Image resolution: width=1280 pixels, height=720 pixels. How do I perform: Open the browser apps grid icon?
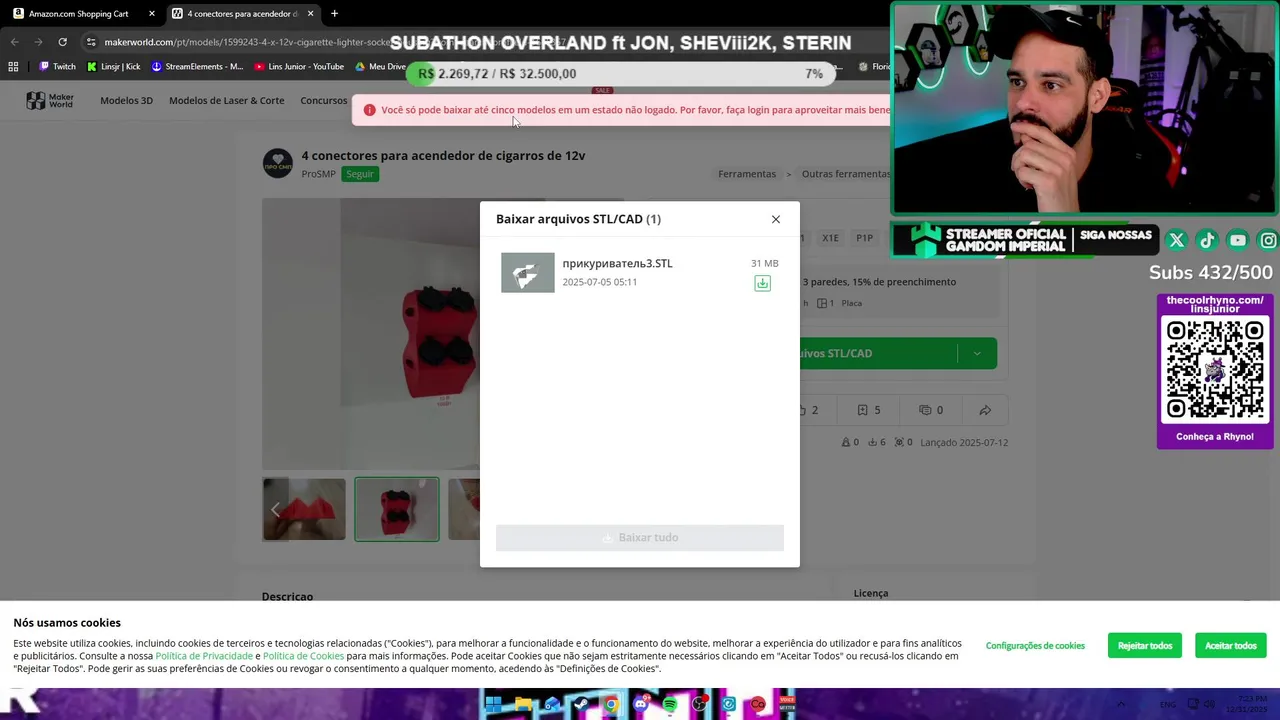pos(13,67)
